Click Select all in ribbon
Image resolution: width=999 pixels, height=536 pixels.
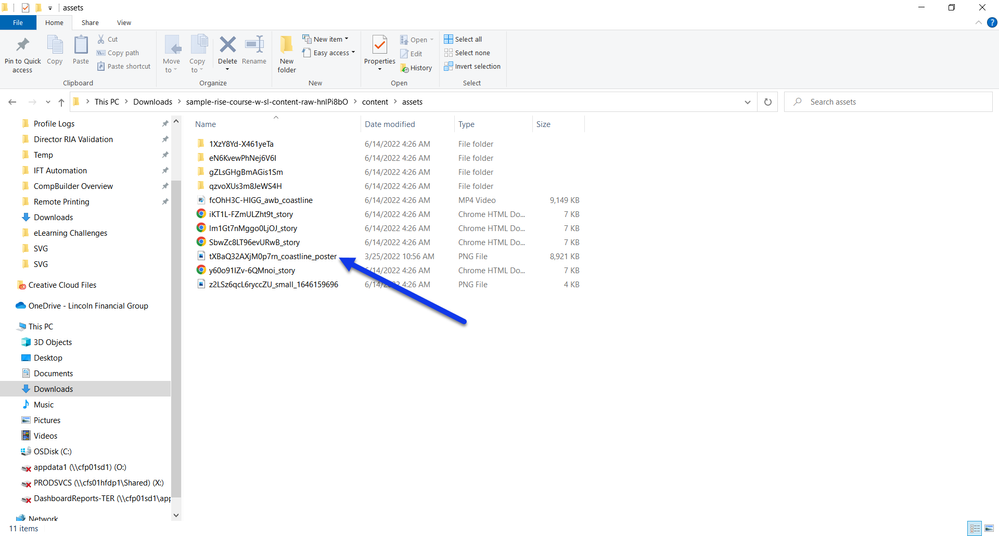pyautogui.click(x=463, y=39)
